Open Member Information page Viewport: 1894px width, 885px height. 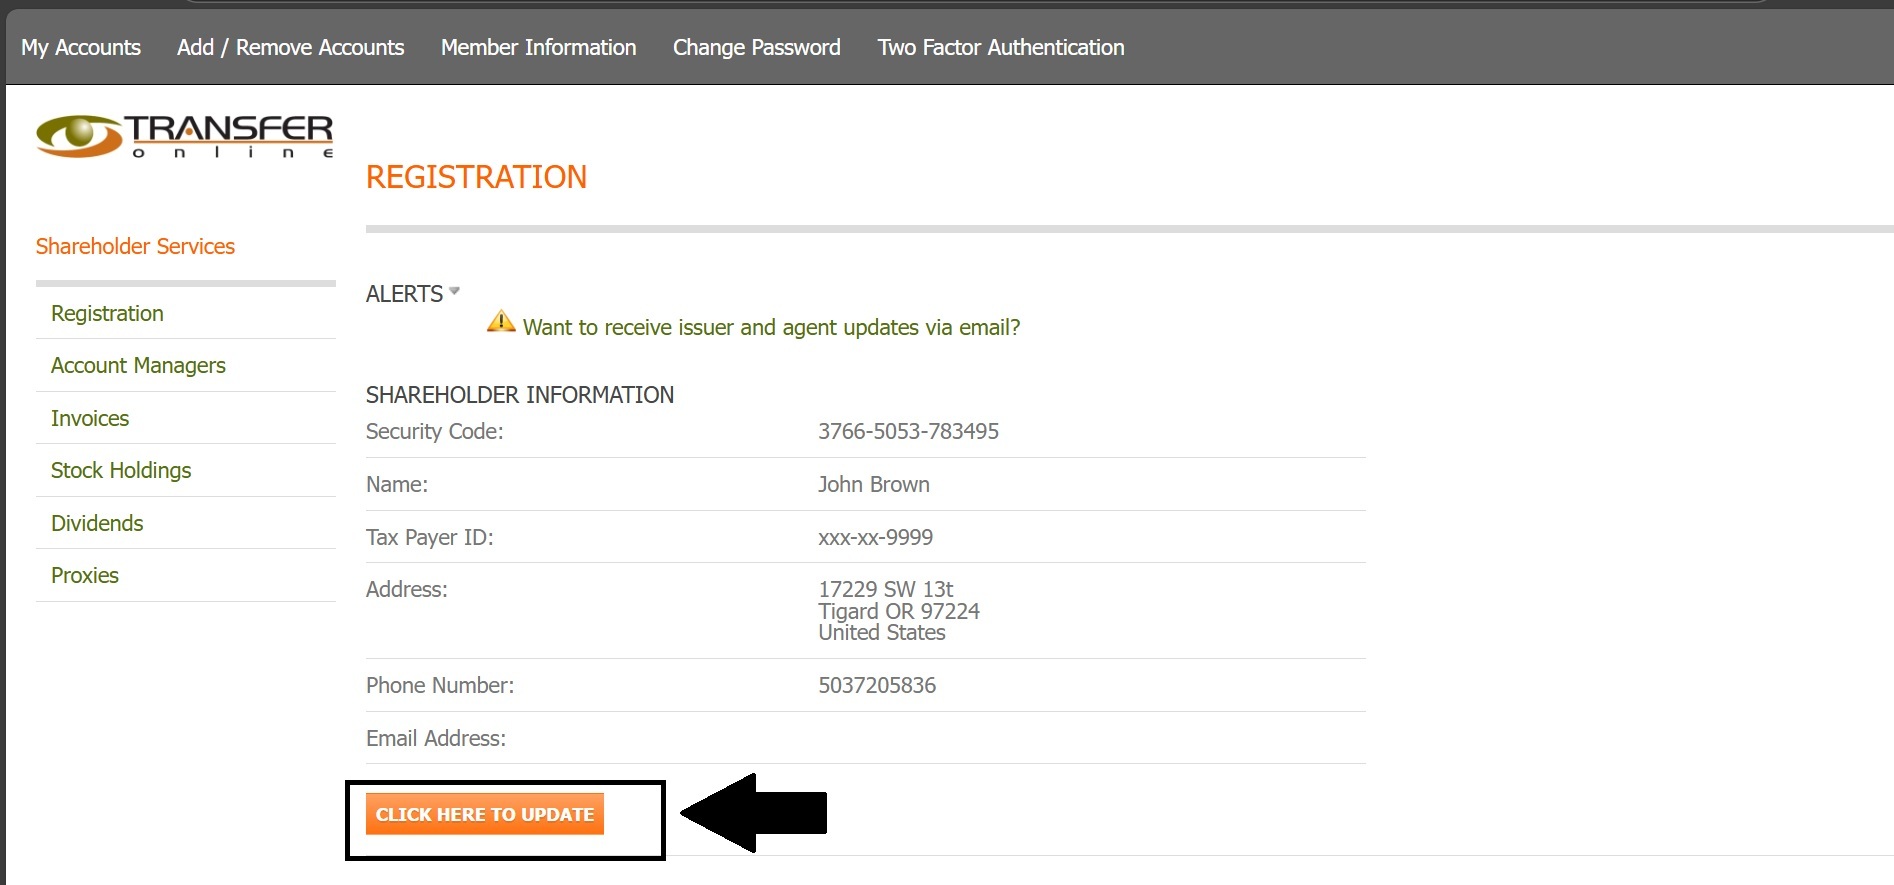point(538,47)
